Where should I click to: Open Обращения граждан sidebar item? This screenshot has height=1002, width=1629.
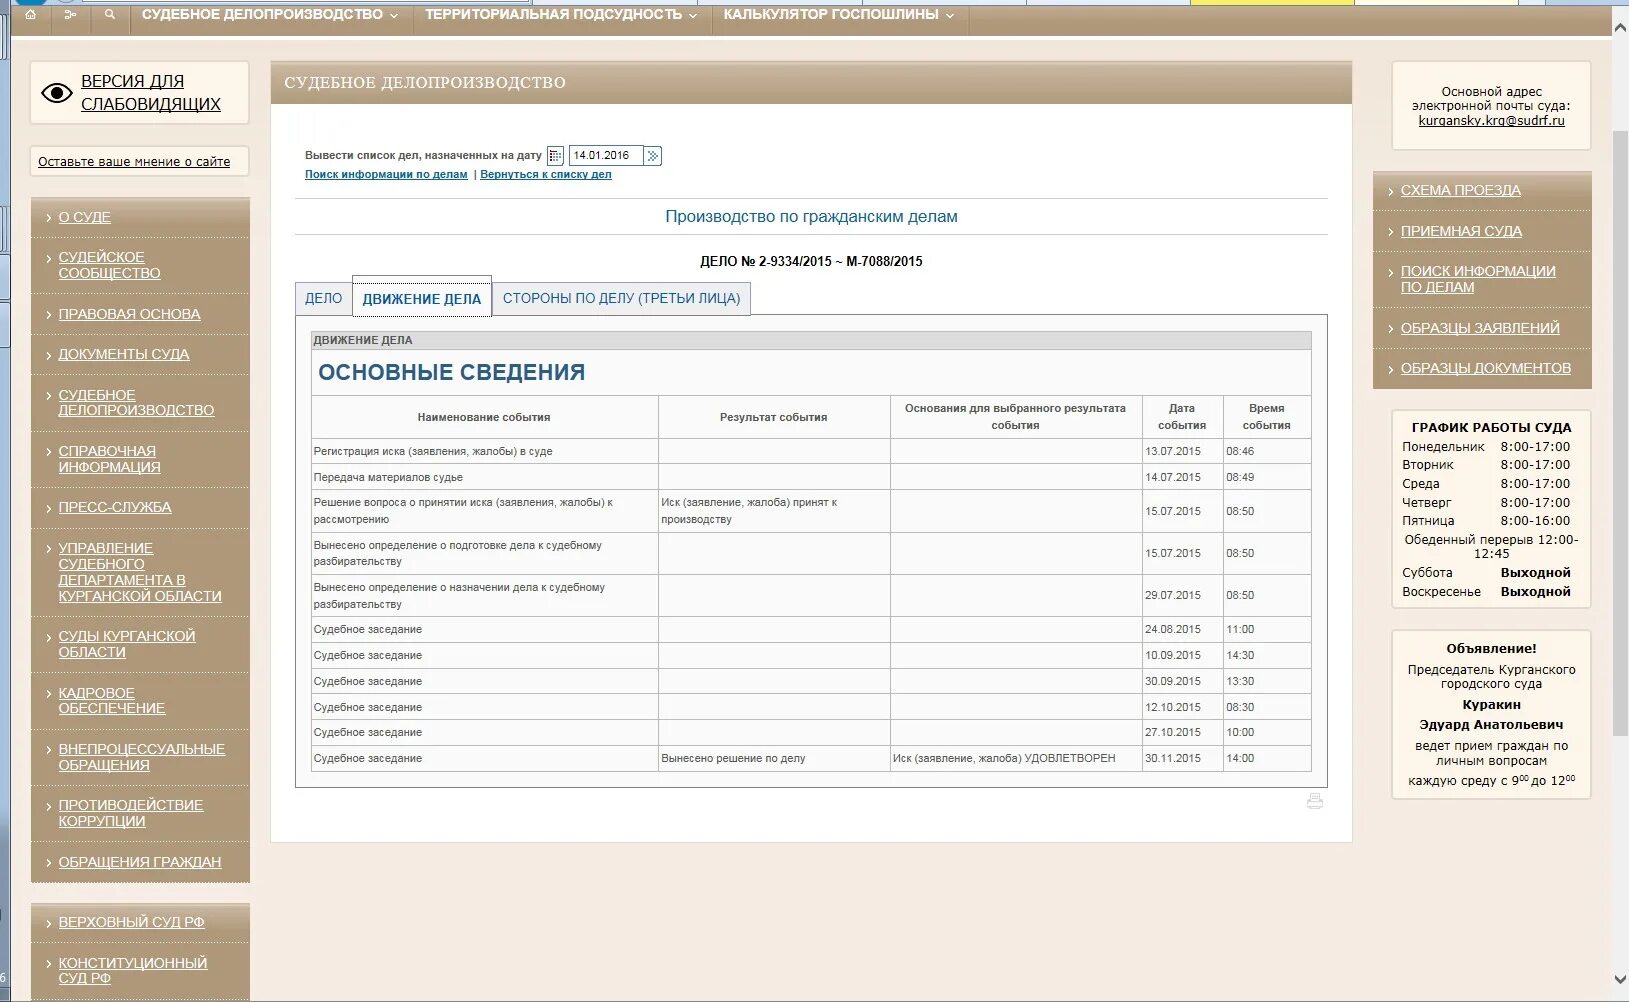click(x=140, y=862)
